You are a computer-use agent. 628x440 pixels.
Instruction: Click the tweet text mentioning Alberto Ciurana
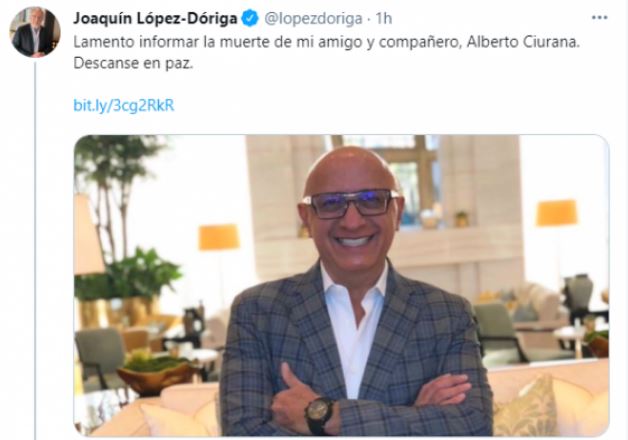point(326,42)
